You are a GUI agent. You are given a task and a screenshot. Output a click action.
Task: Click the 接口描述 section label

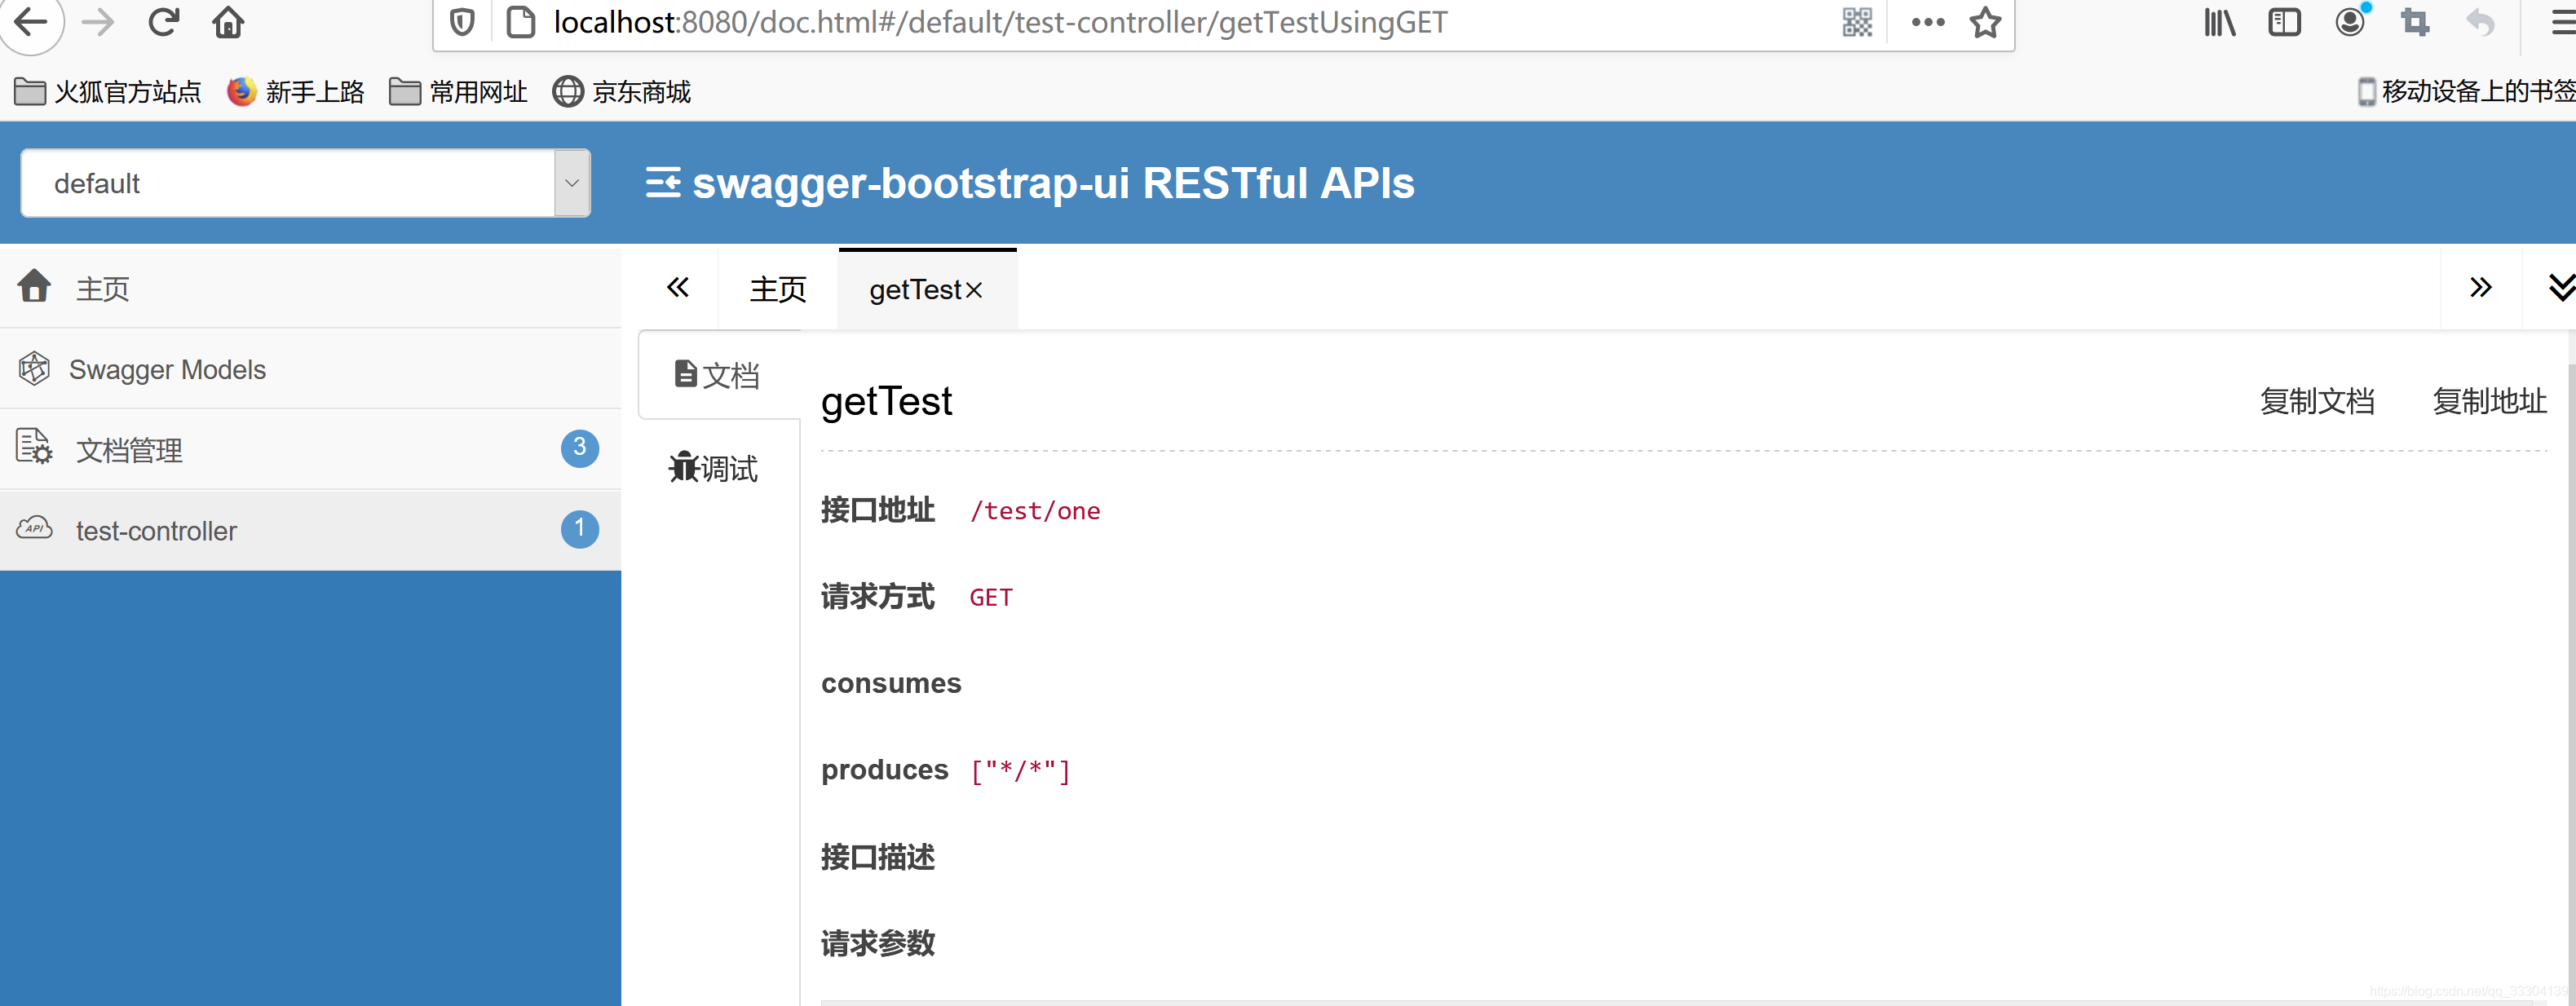click(878, 857)
